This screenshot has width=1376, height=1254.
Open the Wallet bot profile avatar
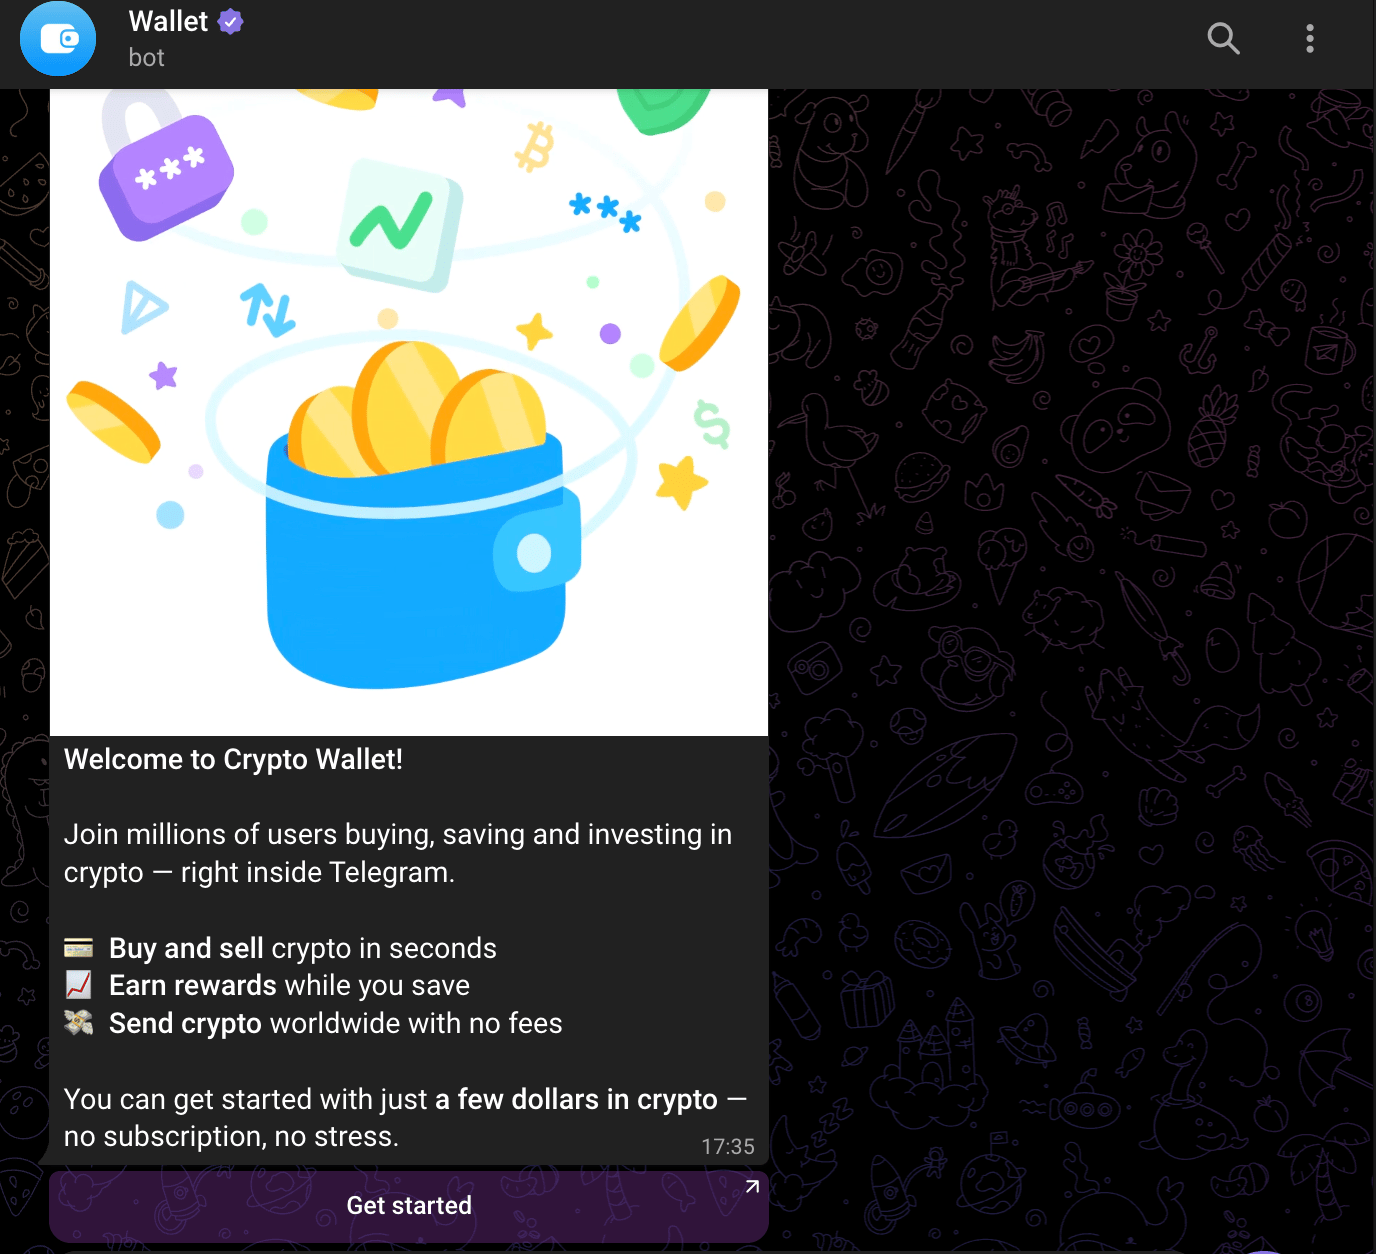click(x=58, y=38)
